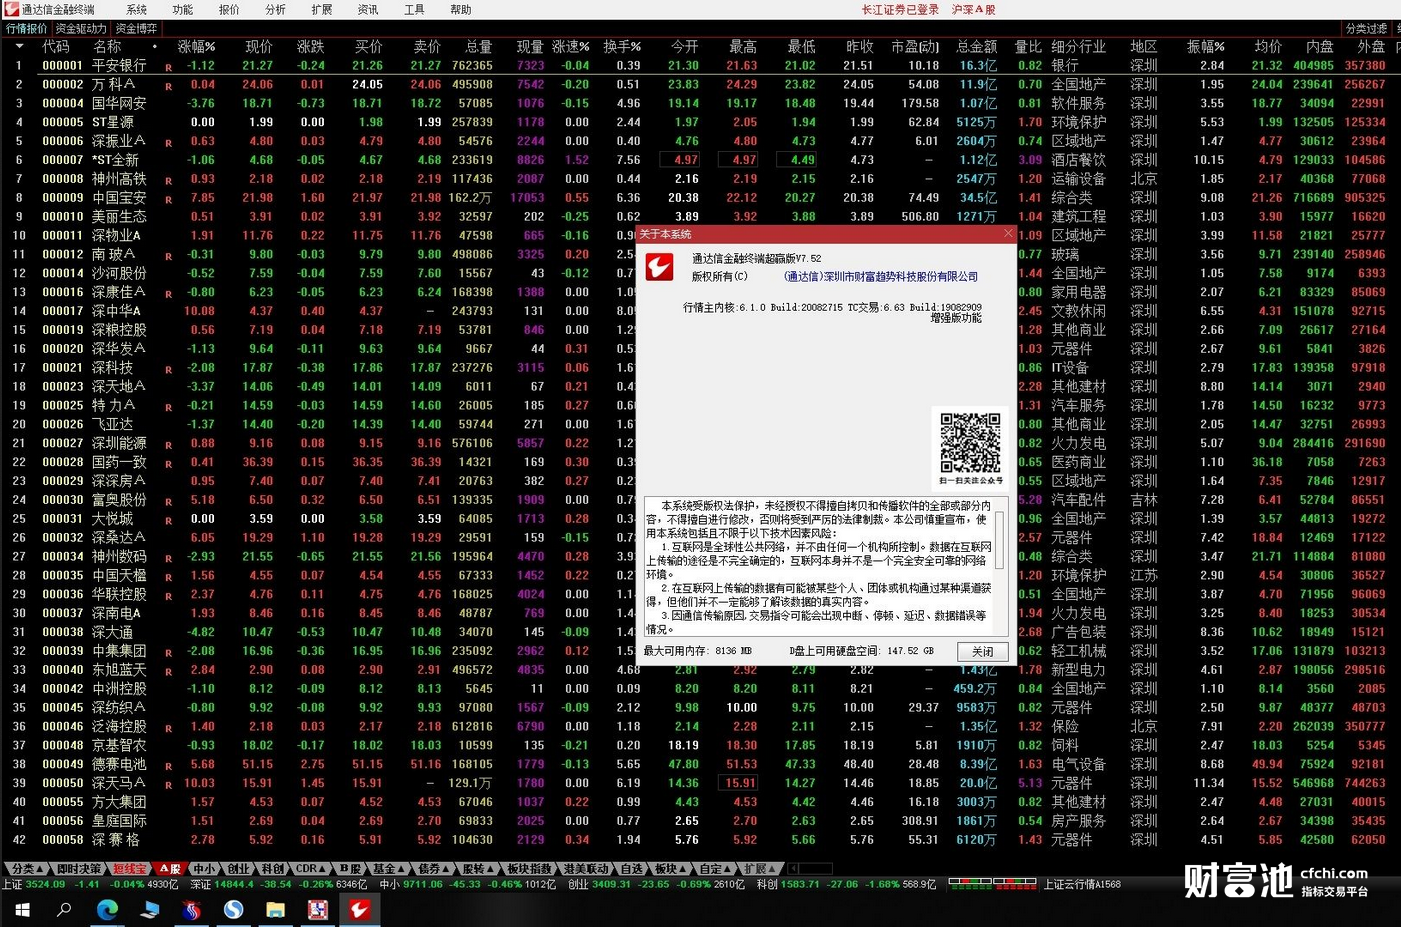This screenshot has width=1401, height=927.
Task: Open the 扩展 menu in the menu bar
Action: tap(322, 9)
